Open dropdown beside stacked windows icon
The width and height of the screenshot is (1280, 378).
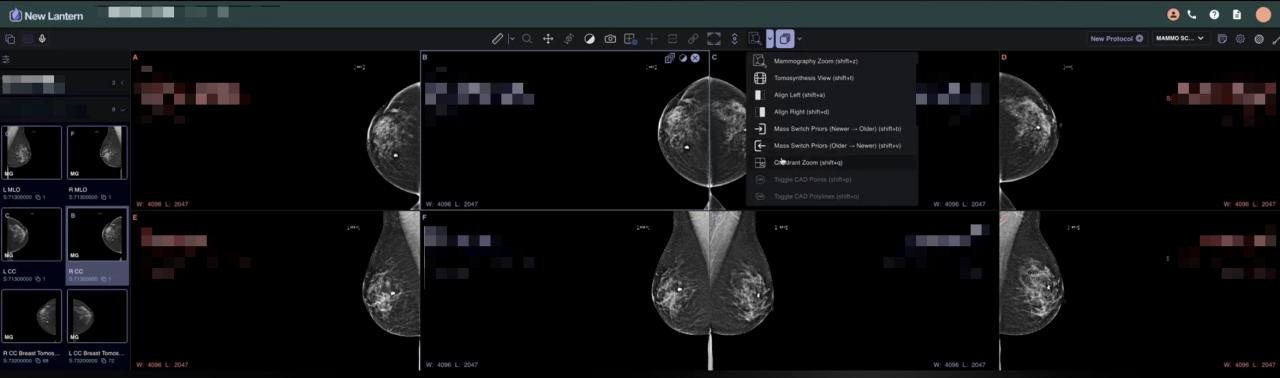(800, 39)
